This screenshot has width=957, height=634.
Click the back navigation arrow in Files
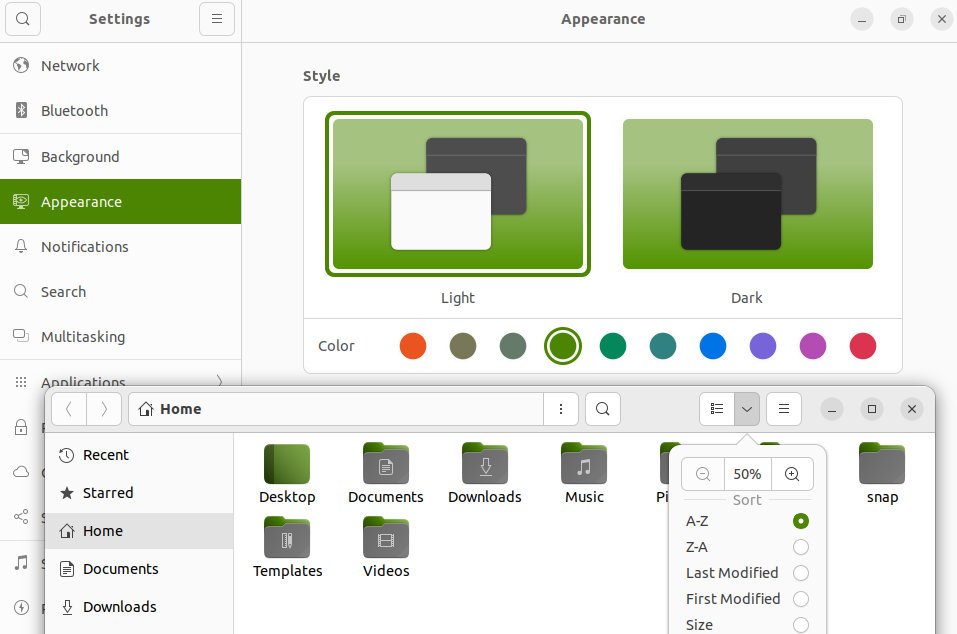68,409
